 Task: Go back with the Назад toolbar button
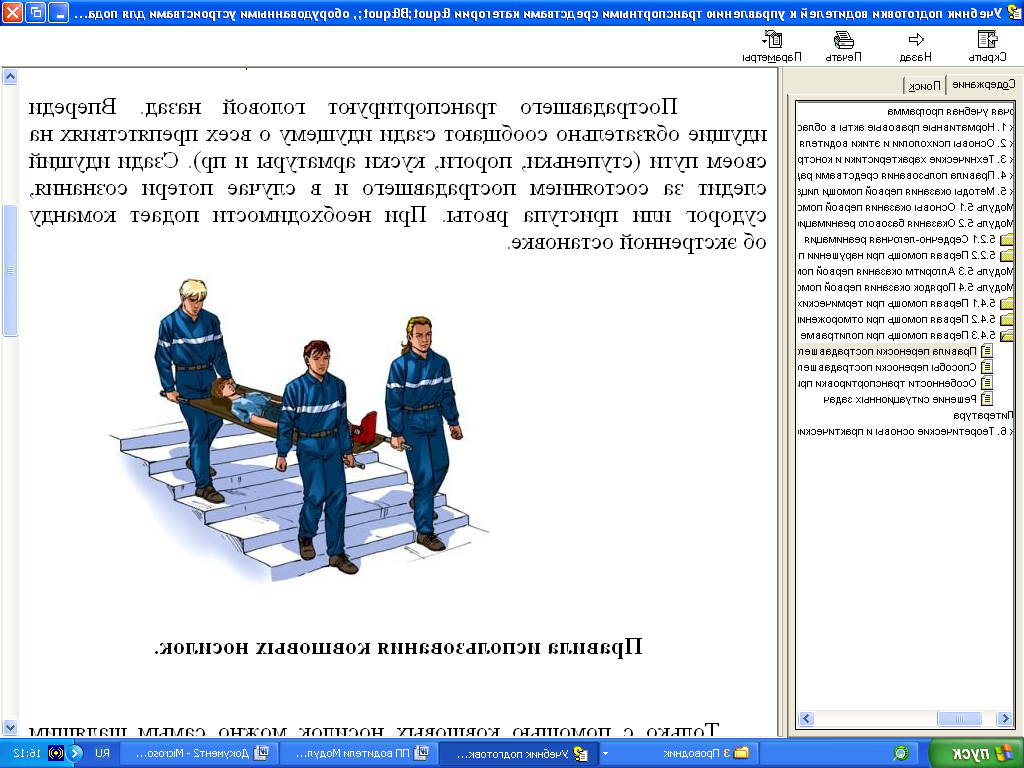coord(916,46)
